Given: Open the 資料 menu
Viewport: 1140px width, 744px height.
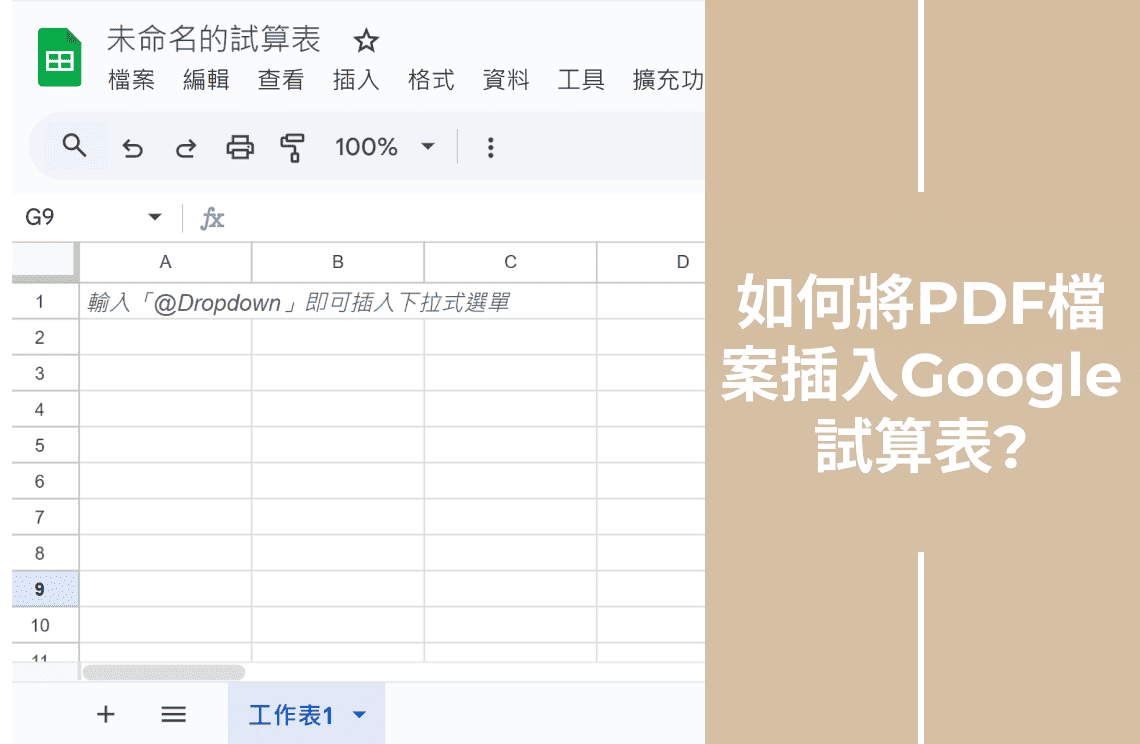Looking at the screenshot, I should coord(506,80).
